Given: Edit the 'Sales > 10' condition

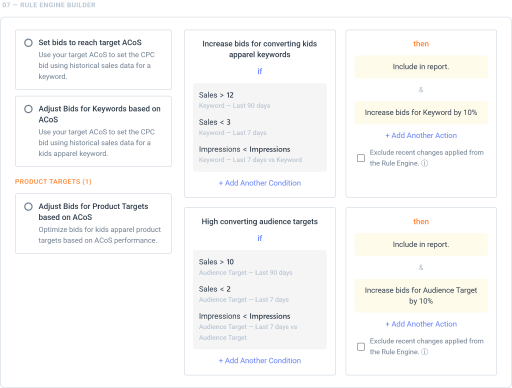Looking at the screenshot, I should click(216, 262).
